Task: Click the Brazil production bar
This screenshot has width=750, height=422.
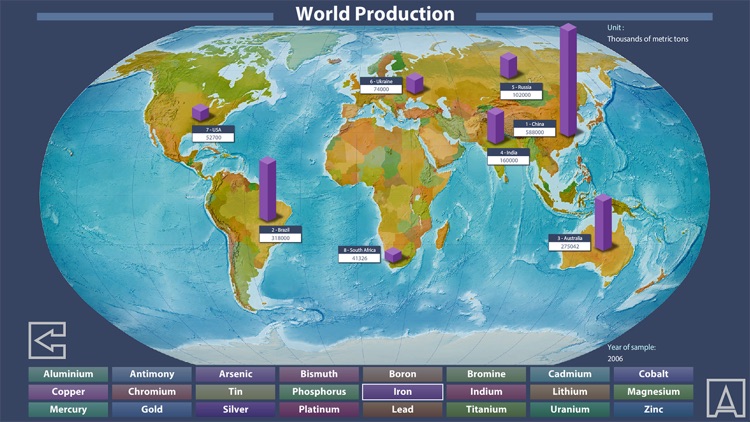Action: coord(267,189)
